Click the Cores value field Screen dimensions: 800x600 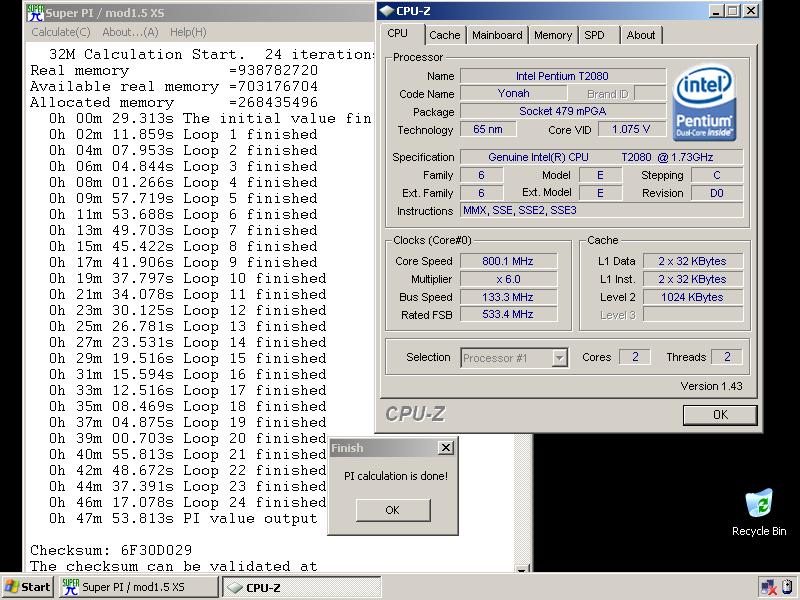(635, 357)
